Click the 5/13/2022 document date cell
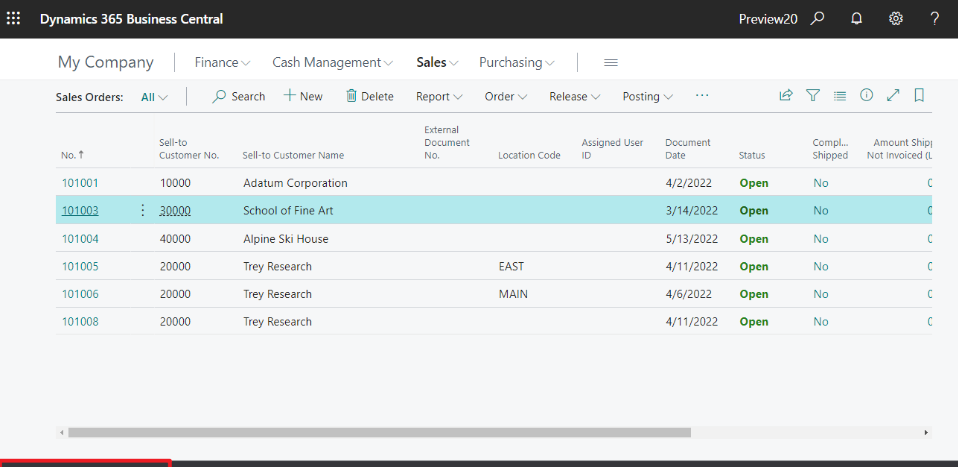 (x=692, y=238)
